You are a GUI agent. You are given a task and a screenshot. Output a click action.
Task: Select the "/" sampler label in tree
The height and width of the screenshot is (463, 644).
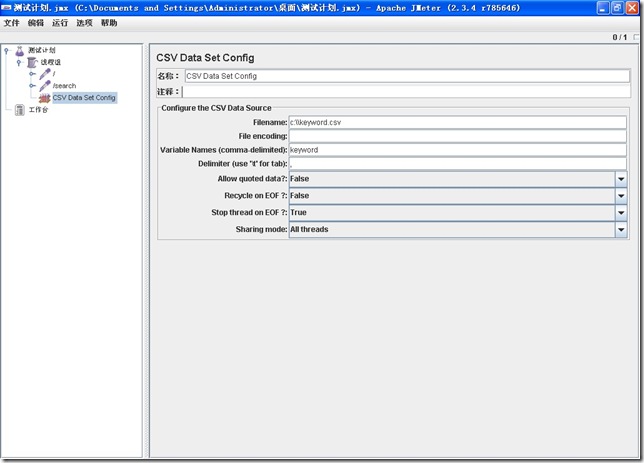[54, 74]
